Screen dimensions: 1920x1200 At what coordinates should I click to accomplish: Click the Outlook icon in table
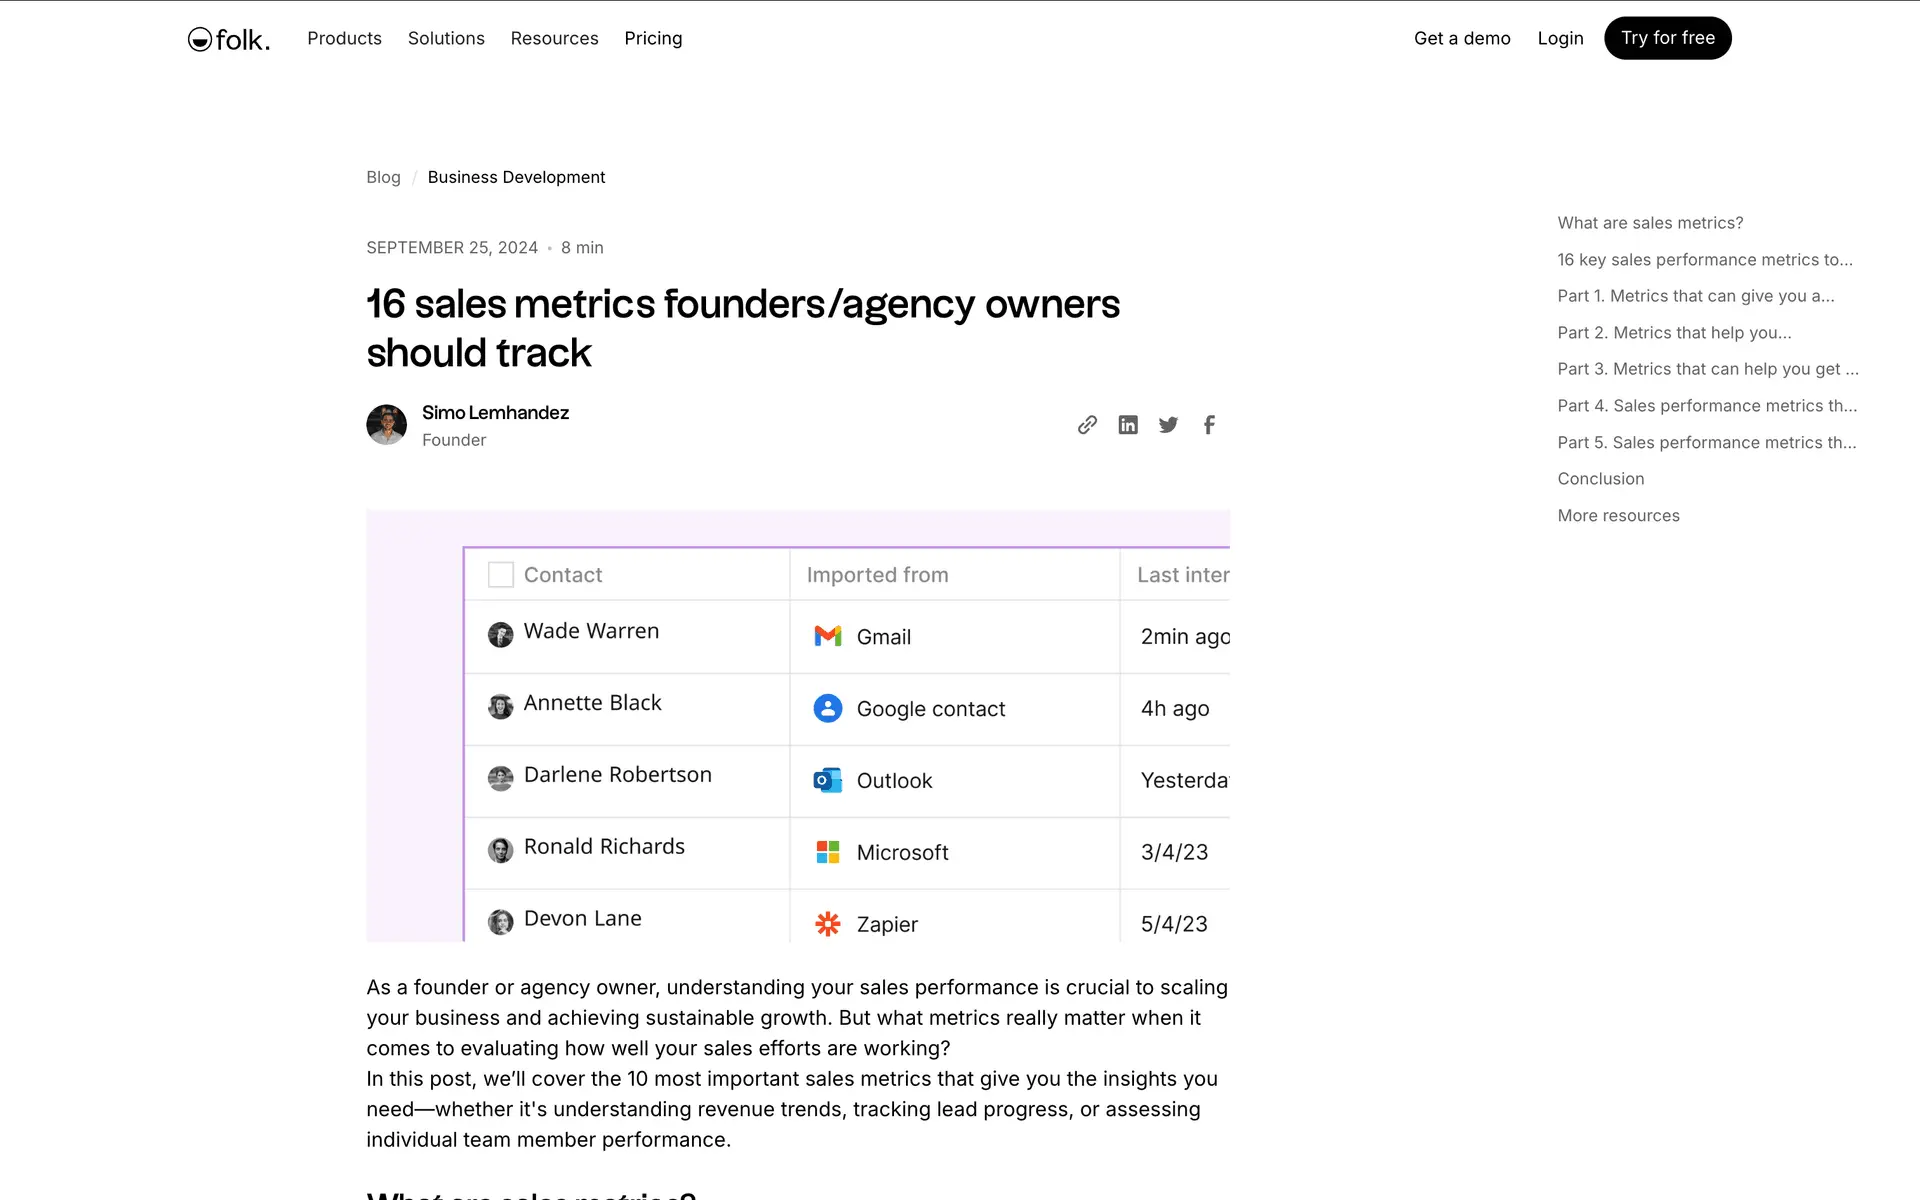pos(828,780)
